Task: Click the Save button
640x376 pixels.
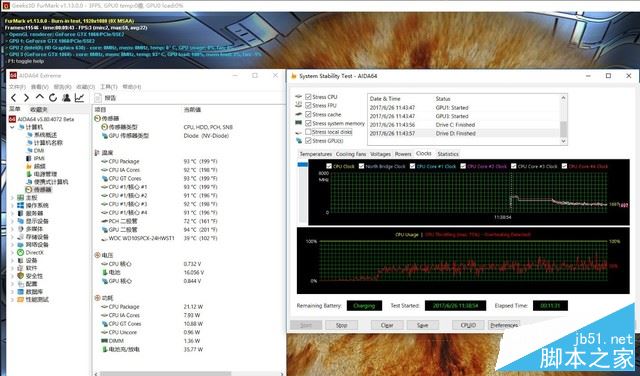Action: [x=422, y=325]
